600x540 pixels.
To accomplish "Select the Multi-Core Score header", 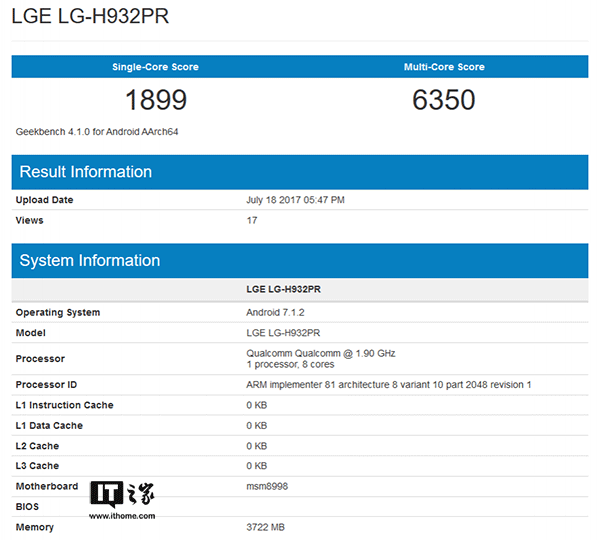I will pyautogui.click(x=443, y=67).
